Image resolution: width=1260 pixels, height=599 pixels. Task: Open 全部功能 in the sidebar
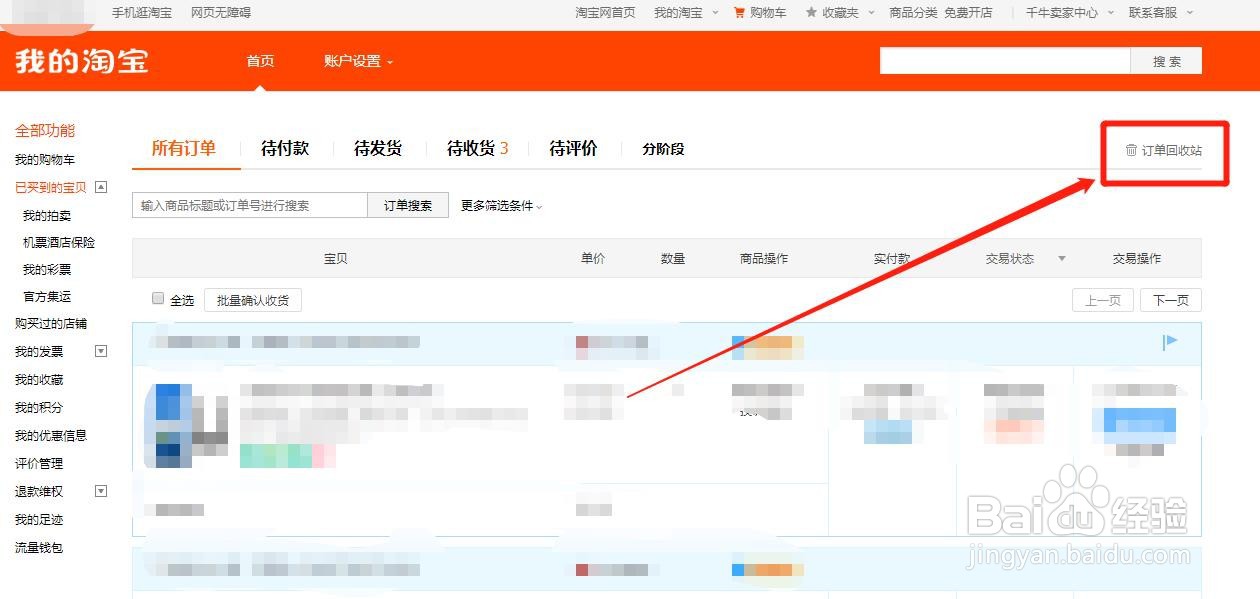45,131
